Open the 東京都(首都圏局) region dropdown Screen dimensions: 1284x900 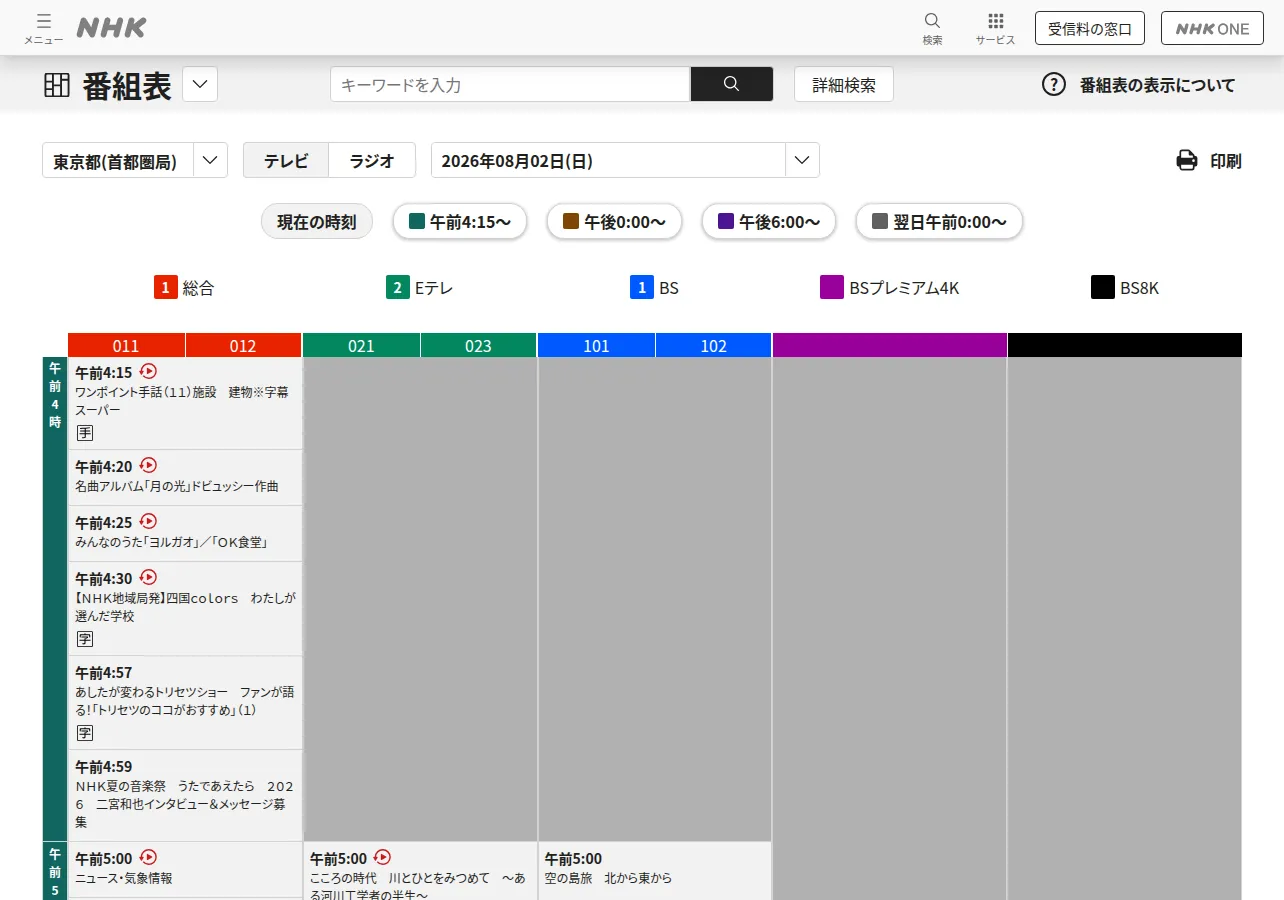pyautogui.click(x=135, y=160)
